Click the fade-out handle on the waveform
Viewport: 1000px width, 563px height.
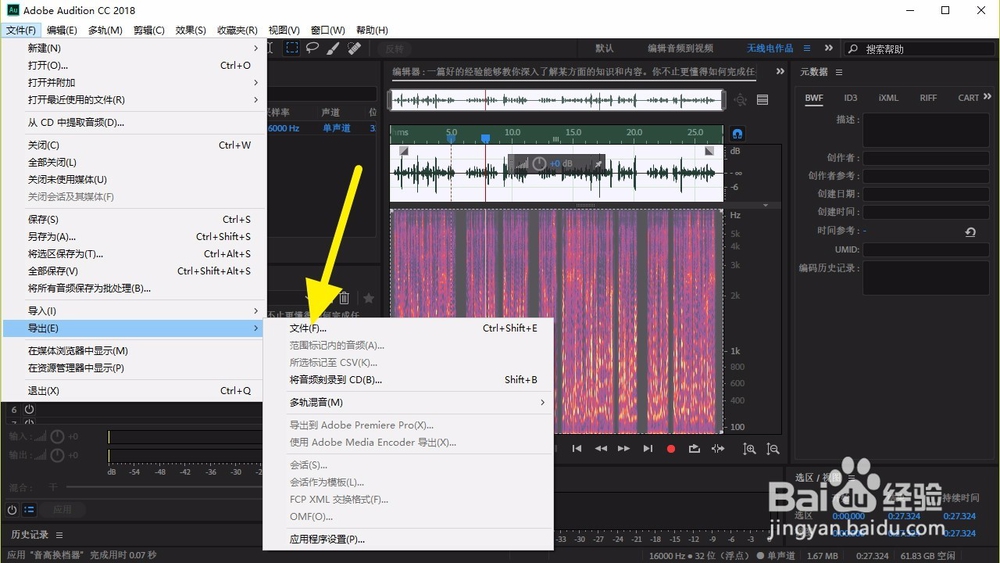pos(709,151)
